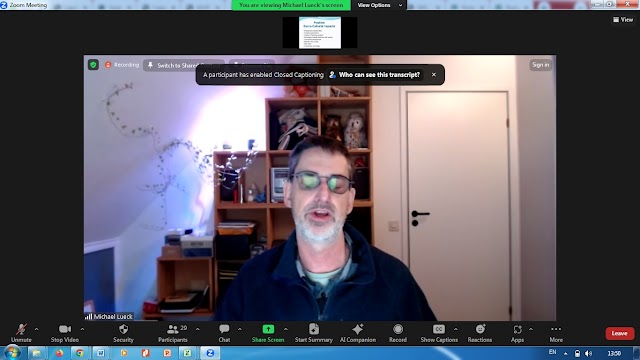Click the signal bars icon by Michael Lueck
Viewport: 640px width, 360px height.
88,316
